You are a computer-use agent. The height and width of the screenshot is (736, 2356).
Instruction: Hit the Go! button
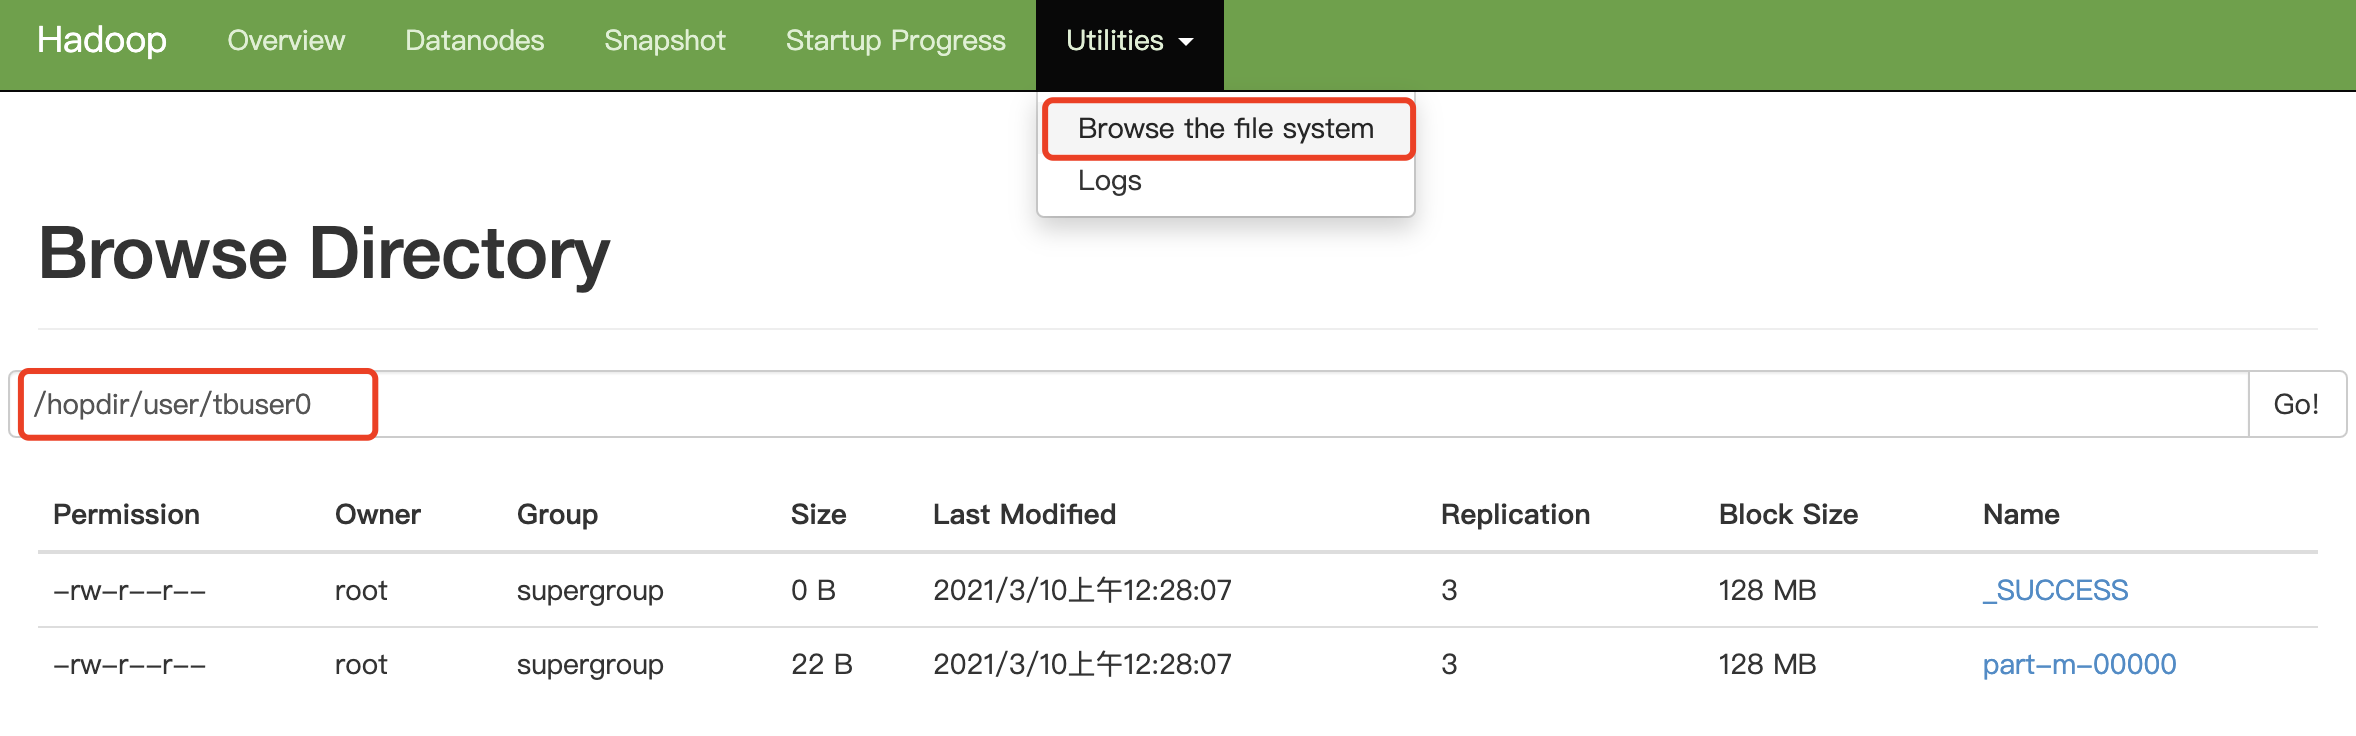(2296, 404)
